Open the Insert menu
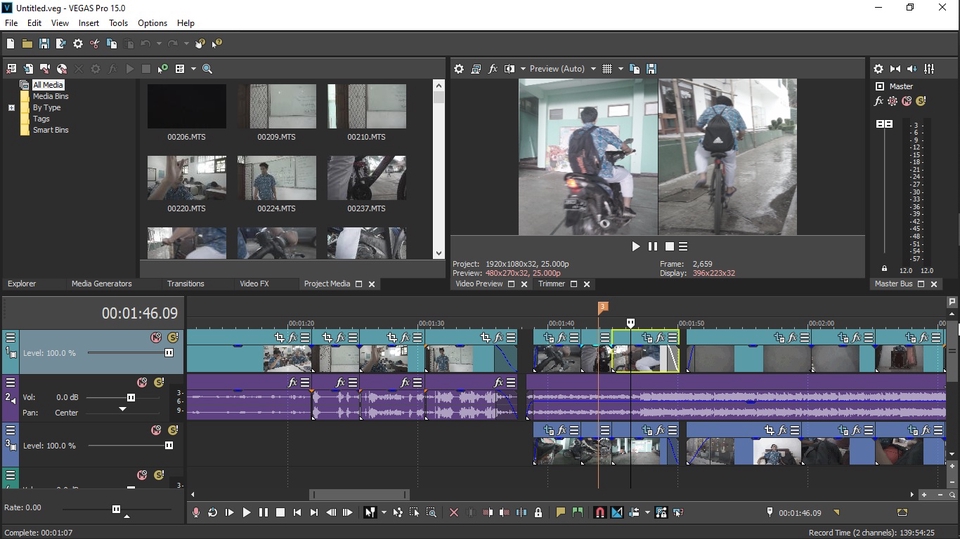 click(88, 23)
